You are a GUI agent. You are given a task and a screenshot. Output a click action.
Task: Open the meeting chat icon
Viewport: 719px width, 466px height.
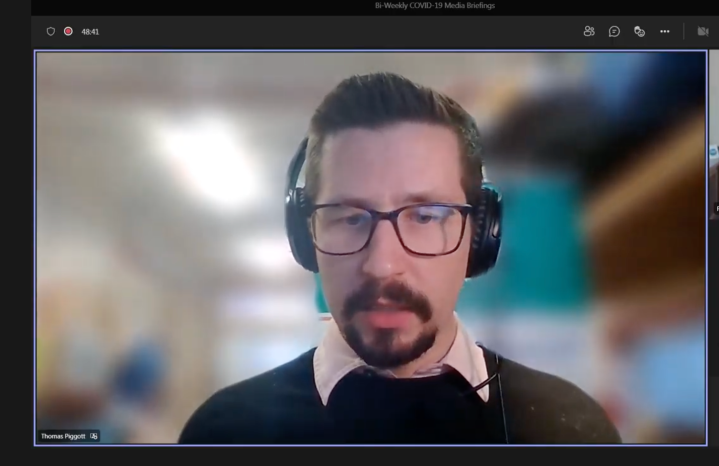[614, 31]
